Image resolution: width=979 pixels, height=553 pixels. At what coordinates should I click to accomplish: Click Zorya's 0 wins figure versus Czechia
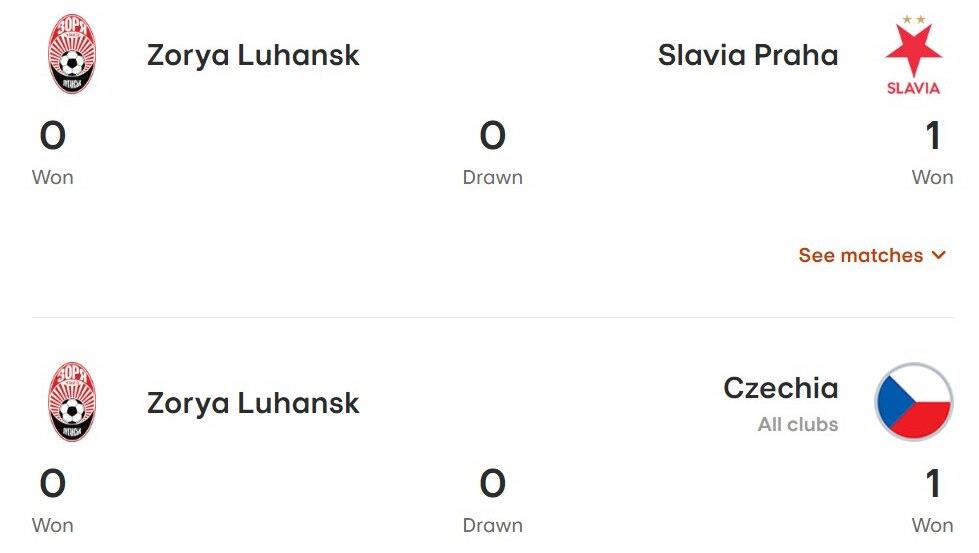coord(53,484)
